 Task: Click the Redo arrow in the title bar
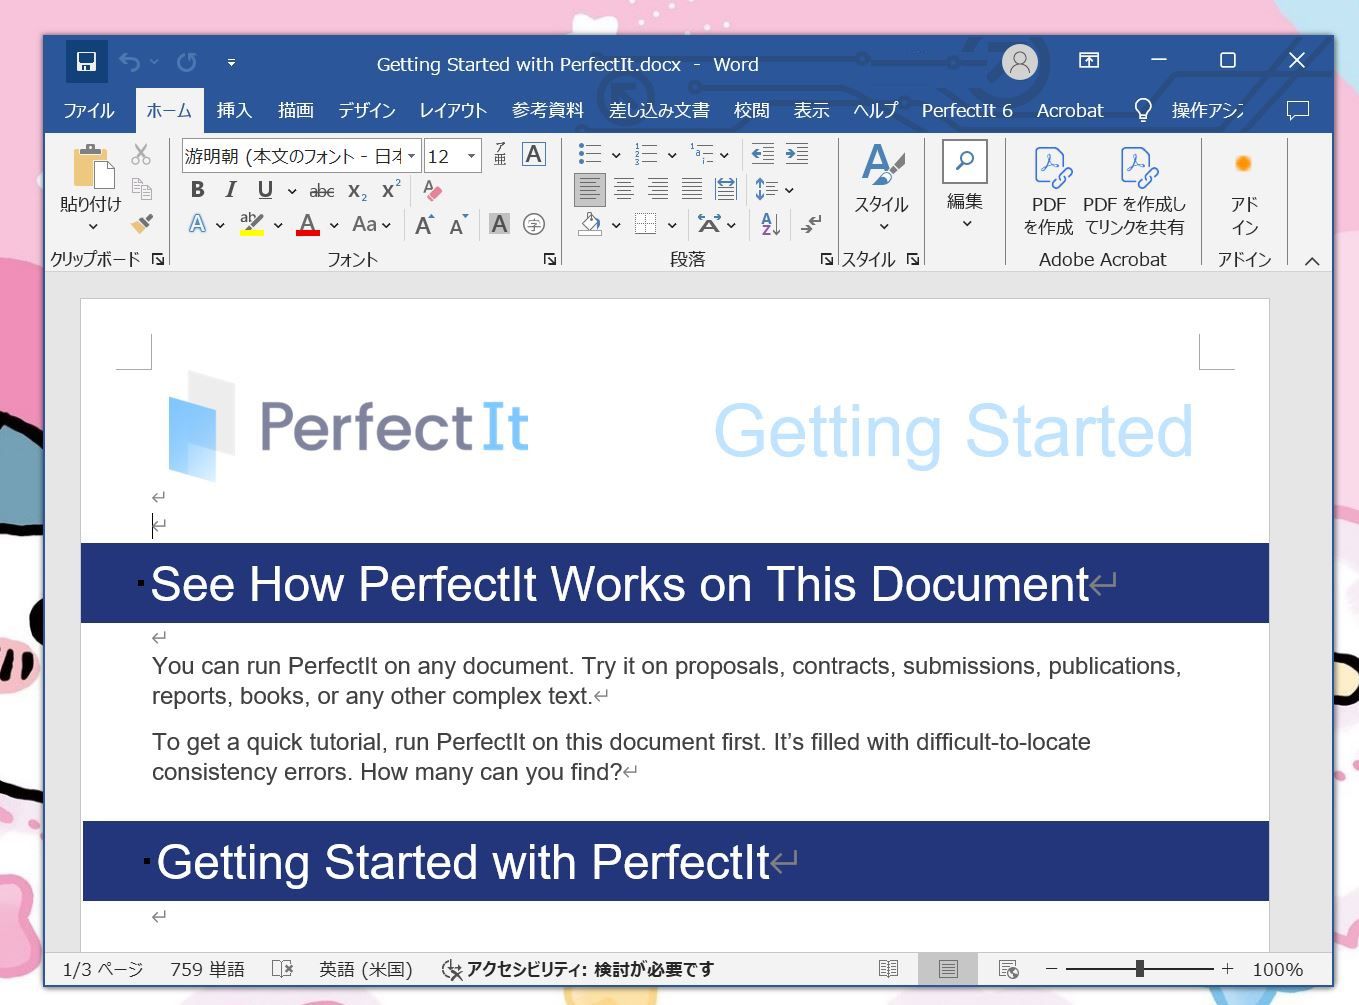(186, 62)
